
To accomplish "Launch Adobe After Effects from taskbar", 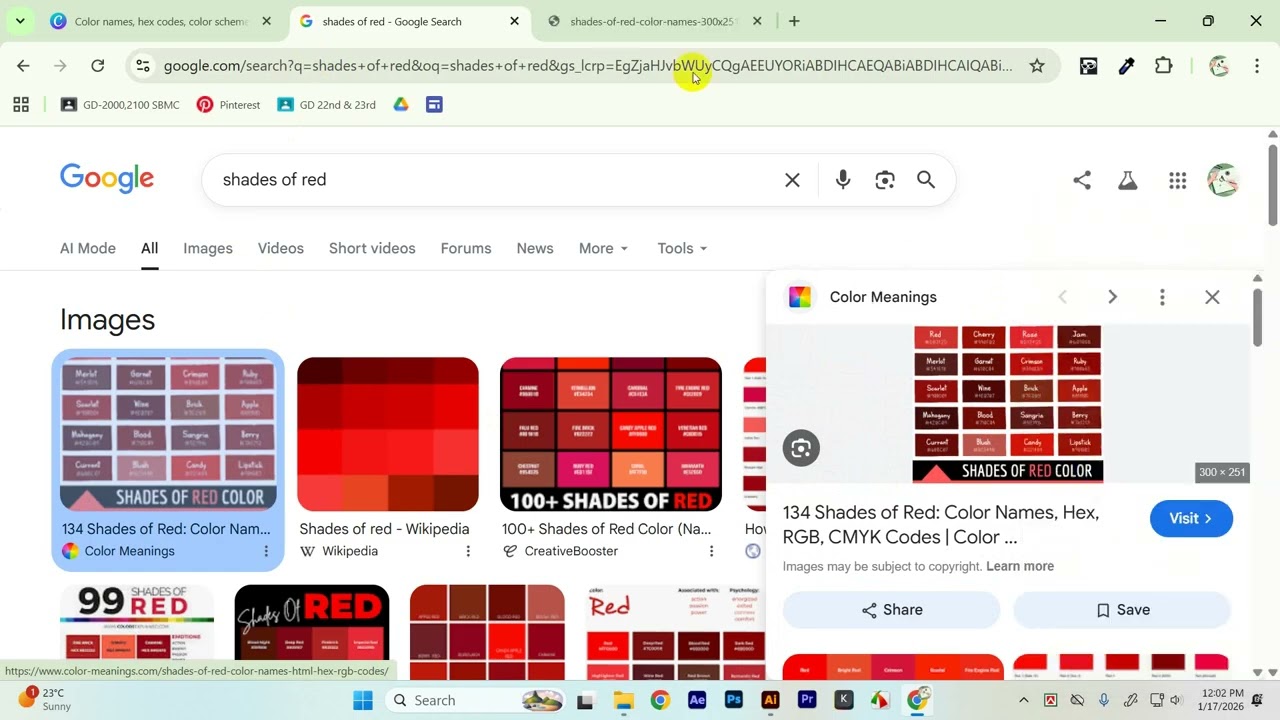I will coord(697,700).
